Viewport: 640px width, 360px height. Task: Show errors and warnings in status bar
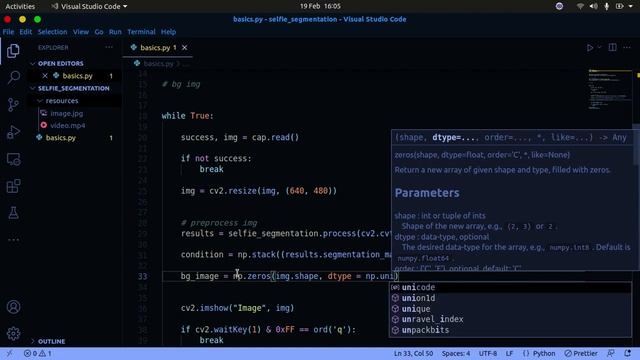tap(38, 353)
